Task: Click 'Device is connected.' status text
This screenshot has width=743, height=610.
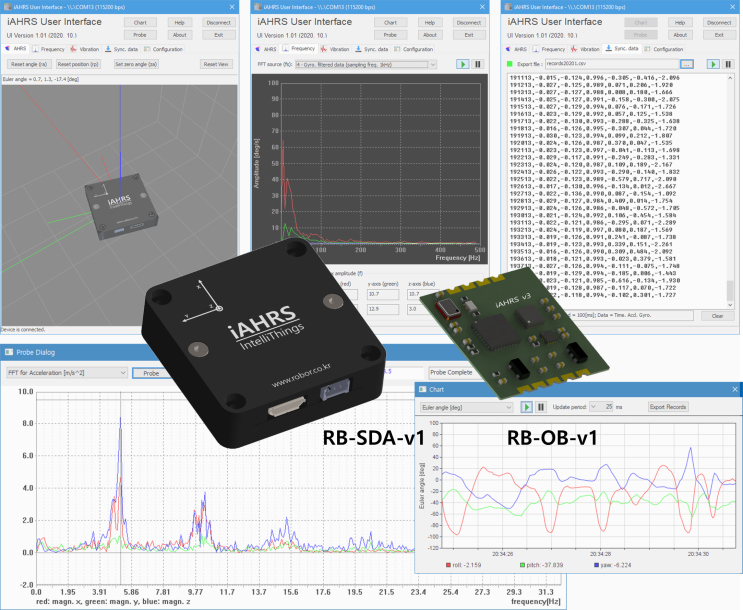Action: [23, 329]
